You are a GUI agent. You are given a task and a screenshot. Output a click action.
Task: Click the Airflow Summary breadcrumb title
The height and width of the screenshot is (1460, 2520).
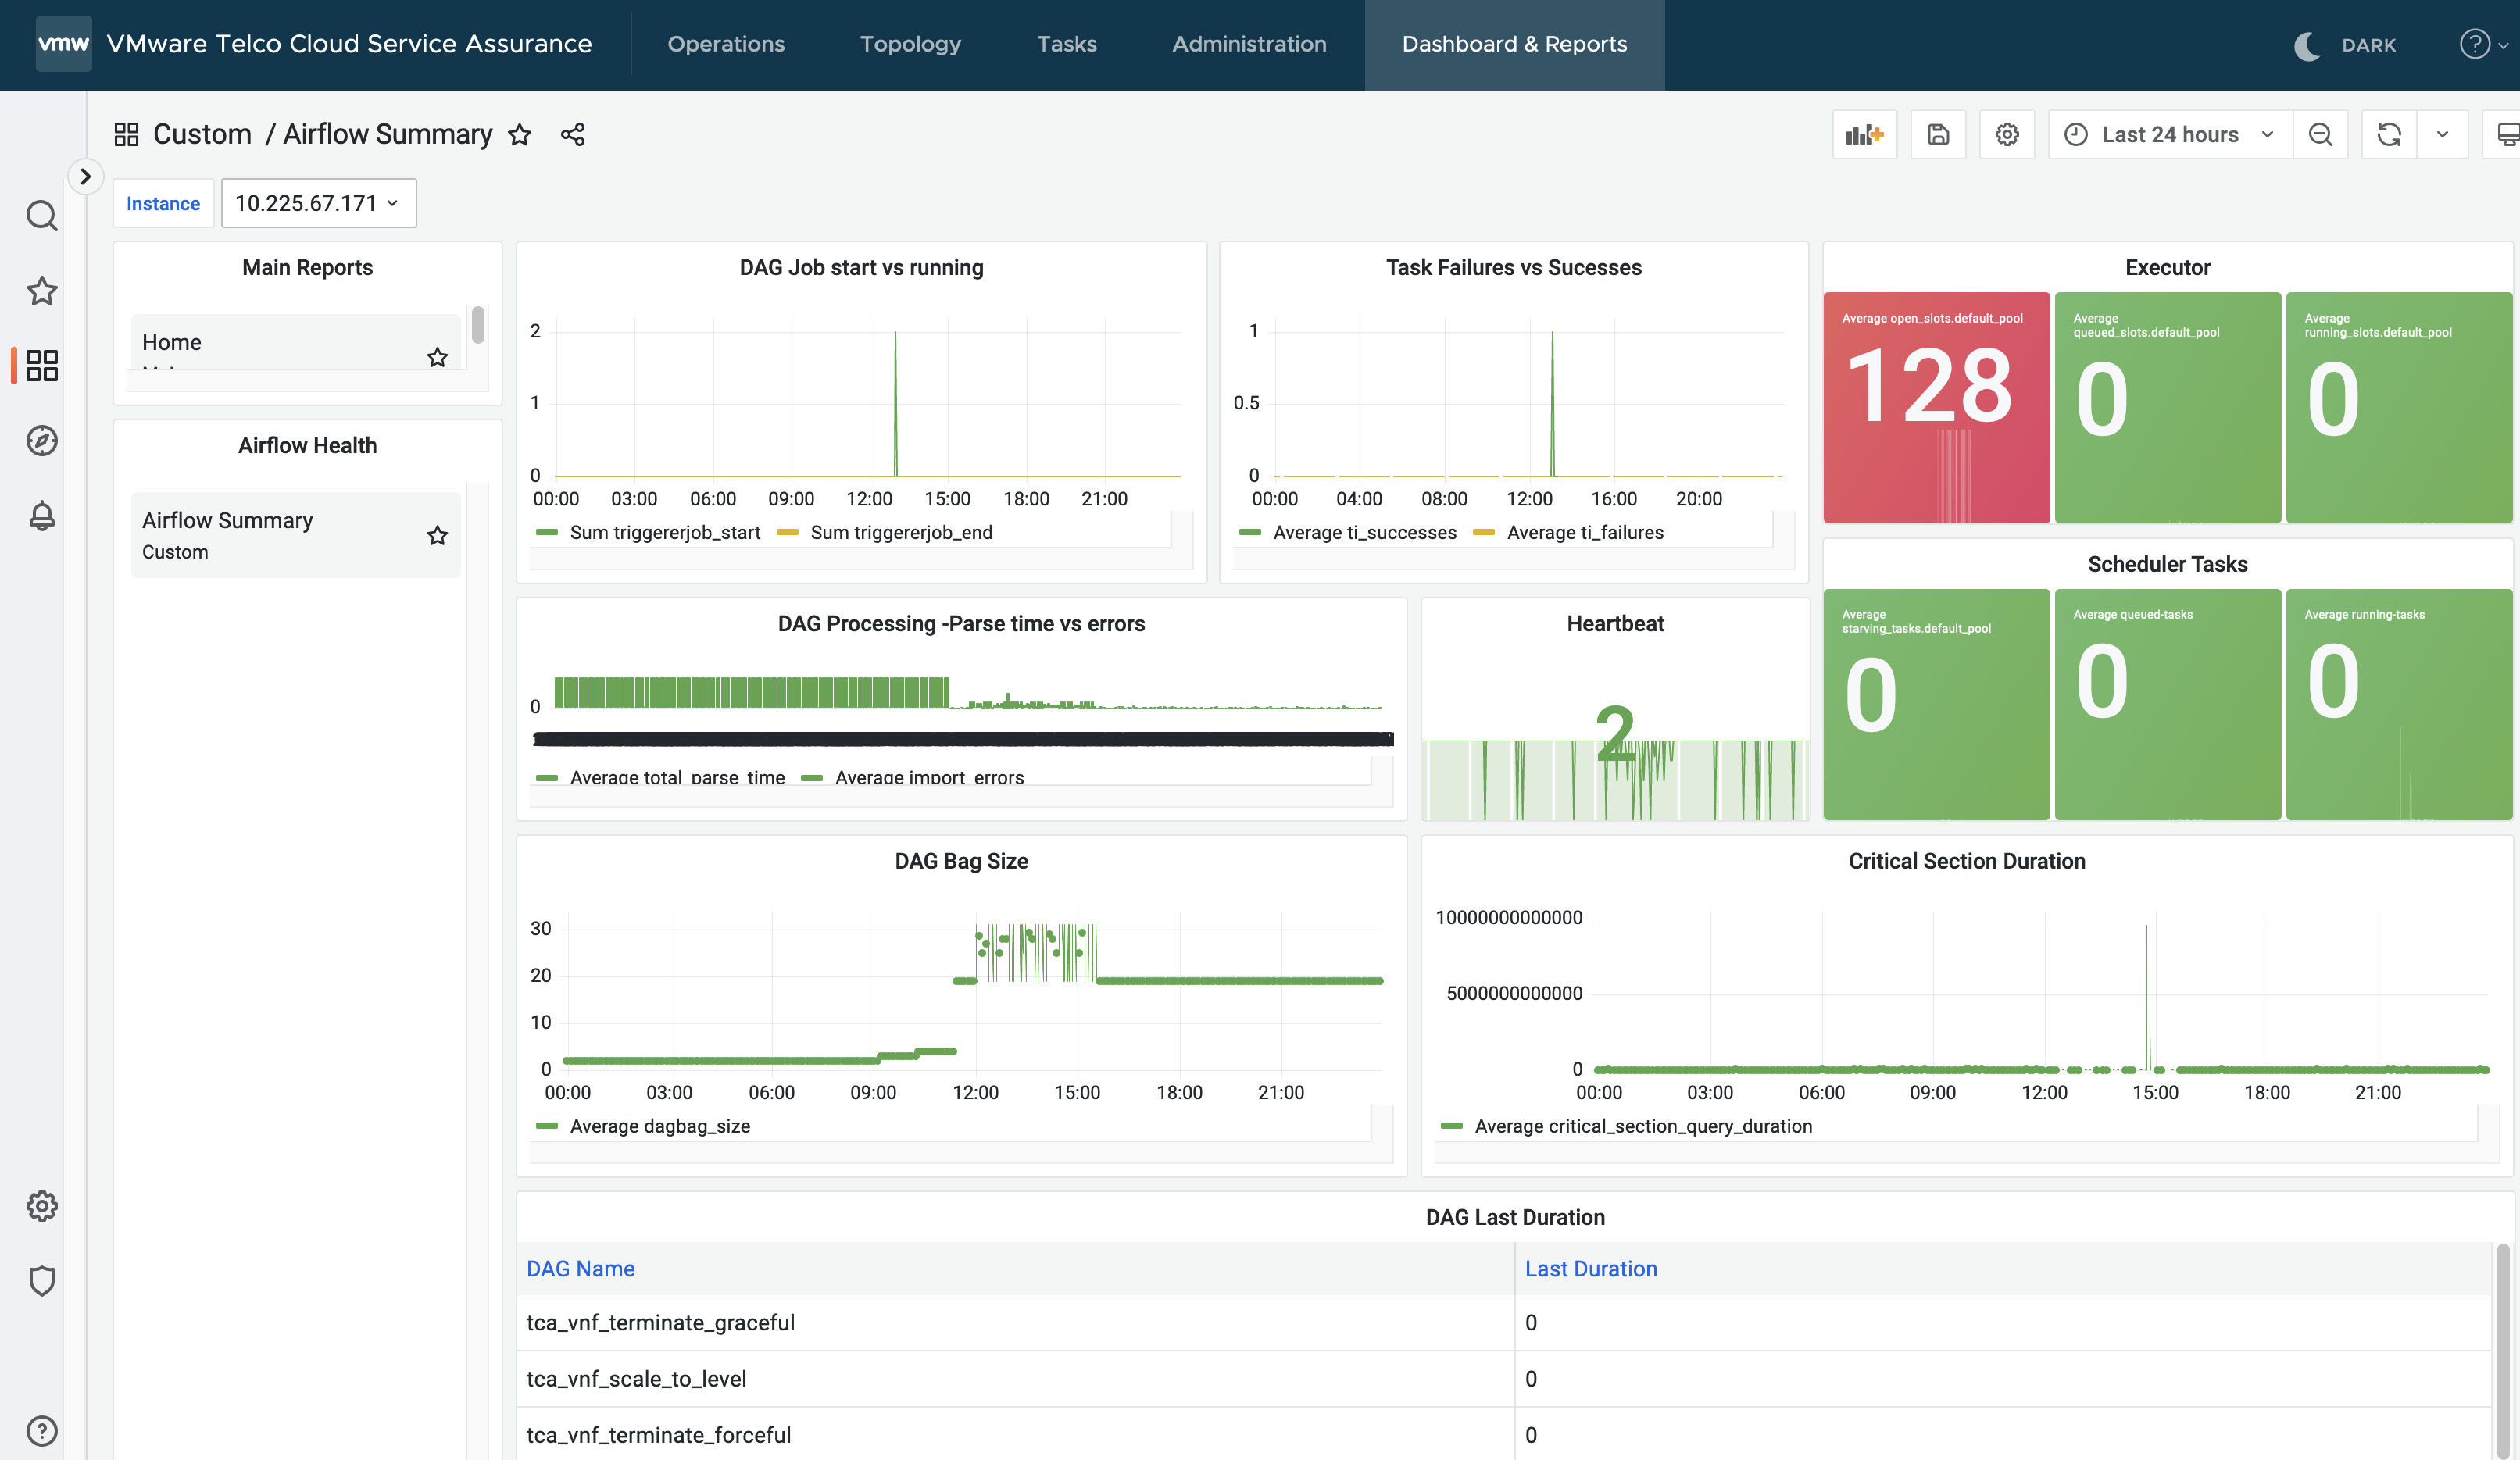click(387, 134)
